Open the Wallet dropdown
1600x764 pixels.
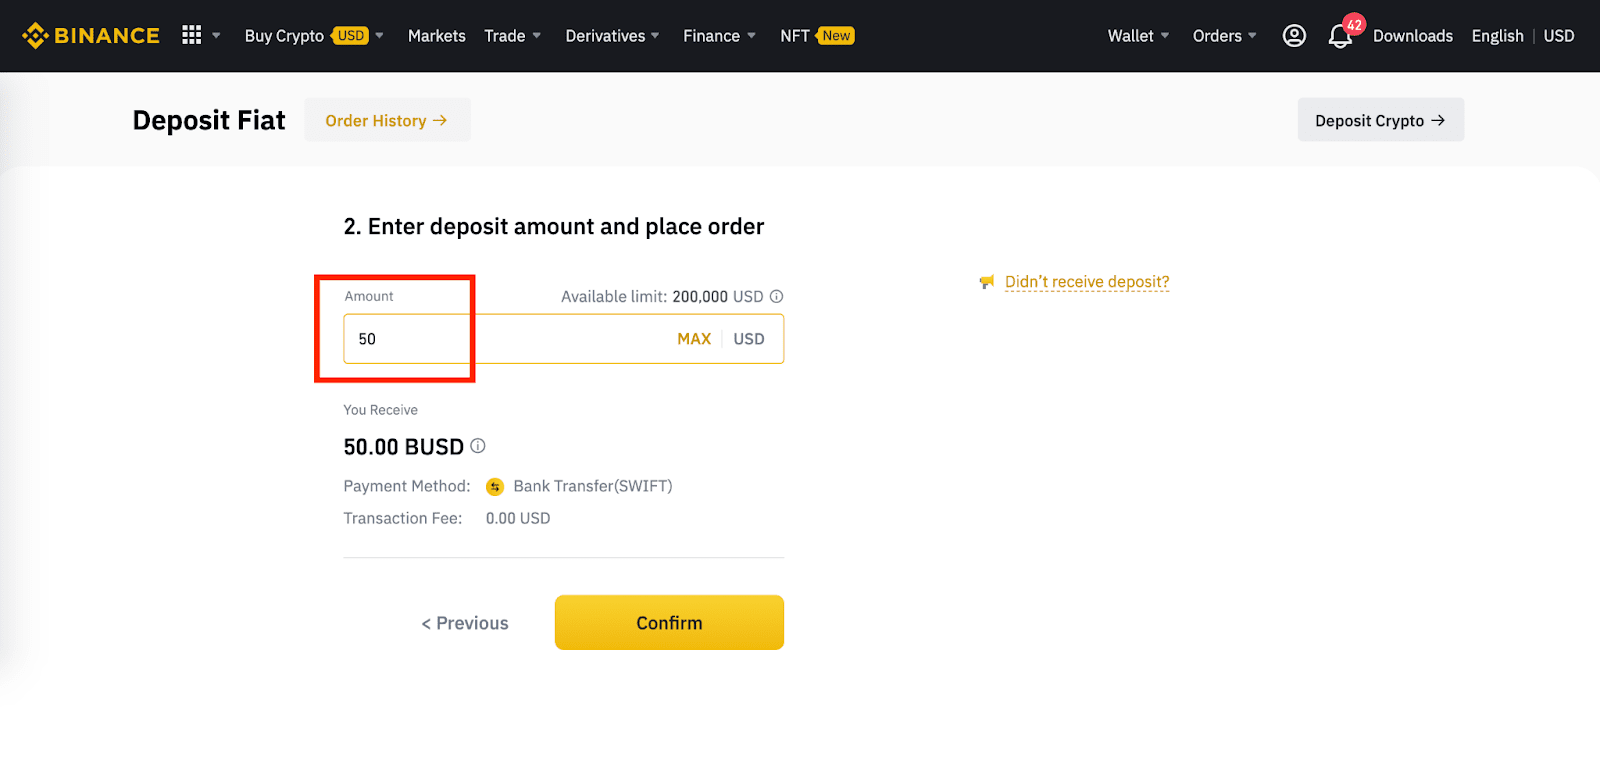click(x=1138, y=36)
